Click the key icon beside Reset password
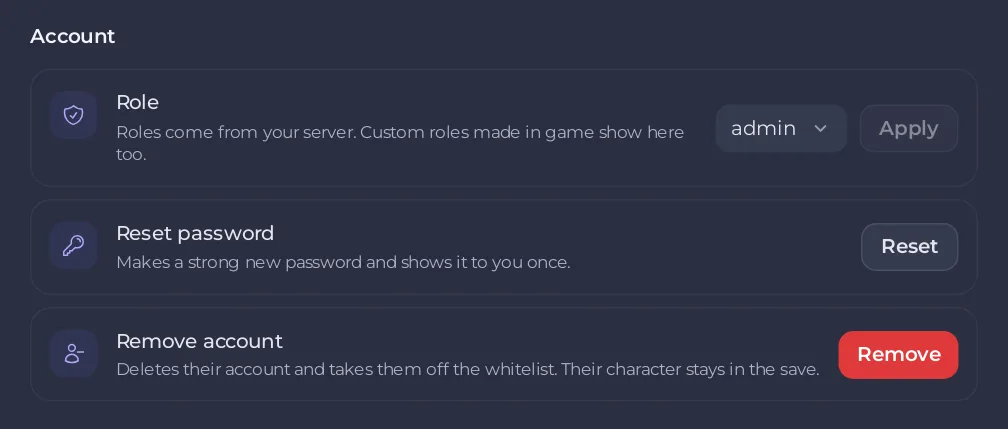 [x=73, y=246]
